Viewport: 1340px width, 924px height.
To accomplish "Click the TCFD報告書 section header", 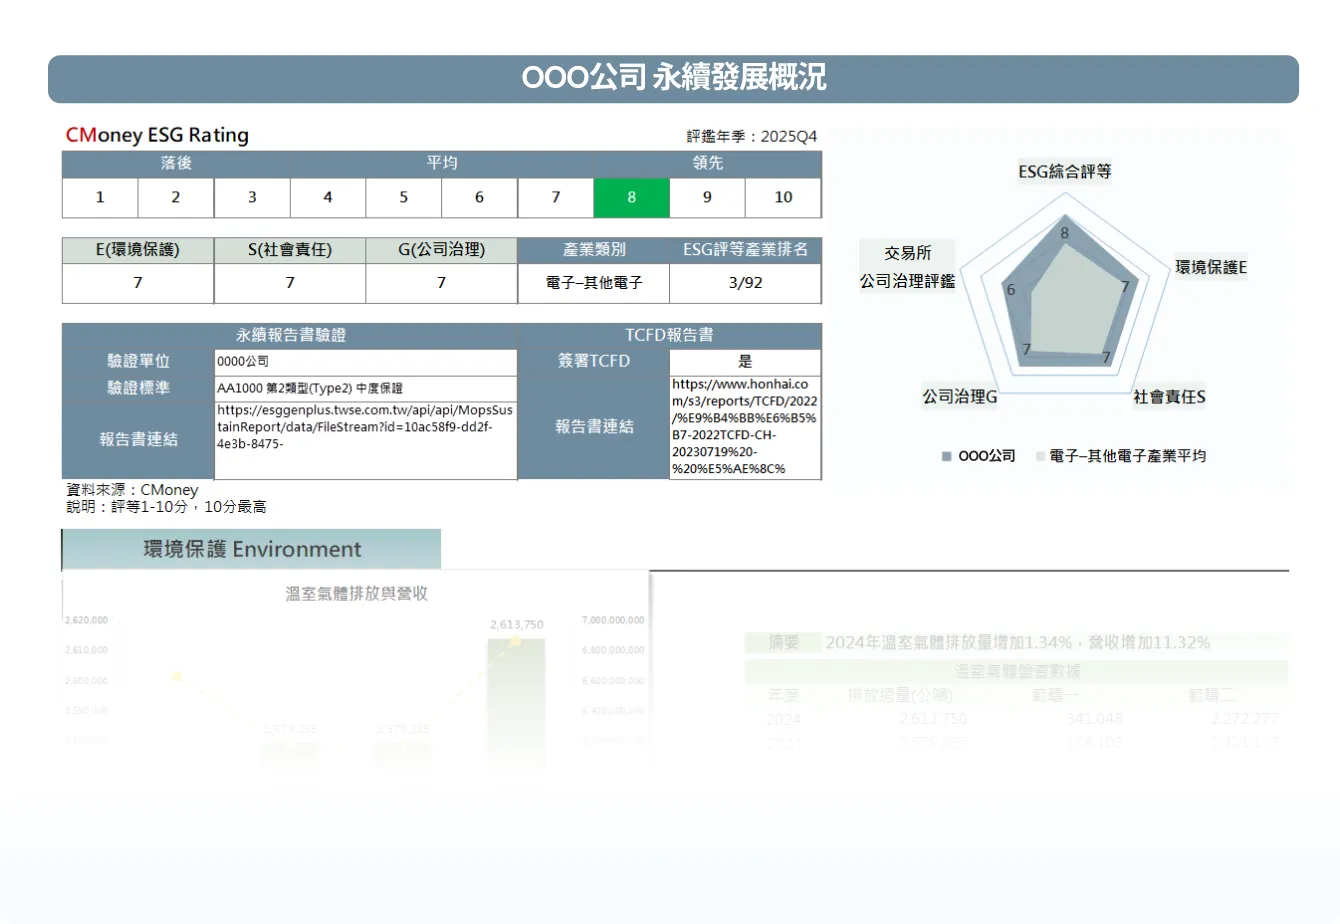I will point(669,336).
